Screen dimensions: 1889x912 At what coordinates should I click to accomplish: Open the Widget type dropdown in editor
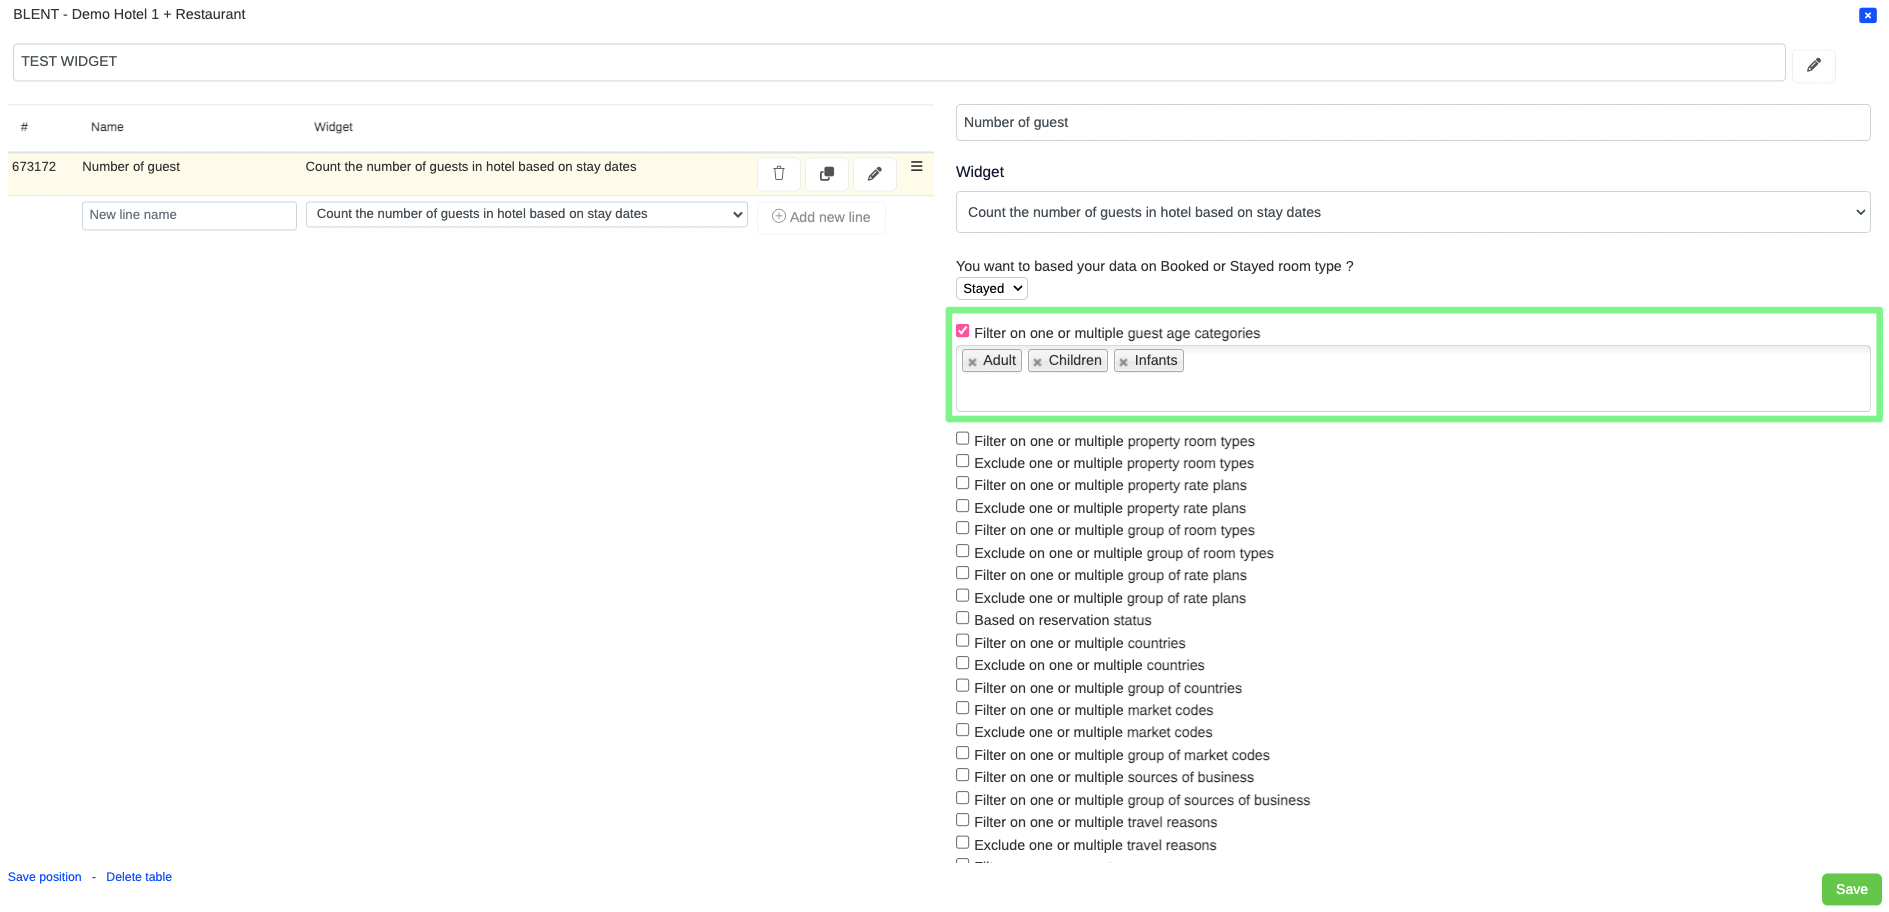click(1412, 212)
